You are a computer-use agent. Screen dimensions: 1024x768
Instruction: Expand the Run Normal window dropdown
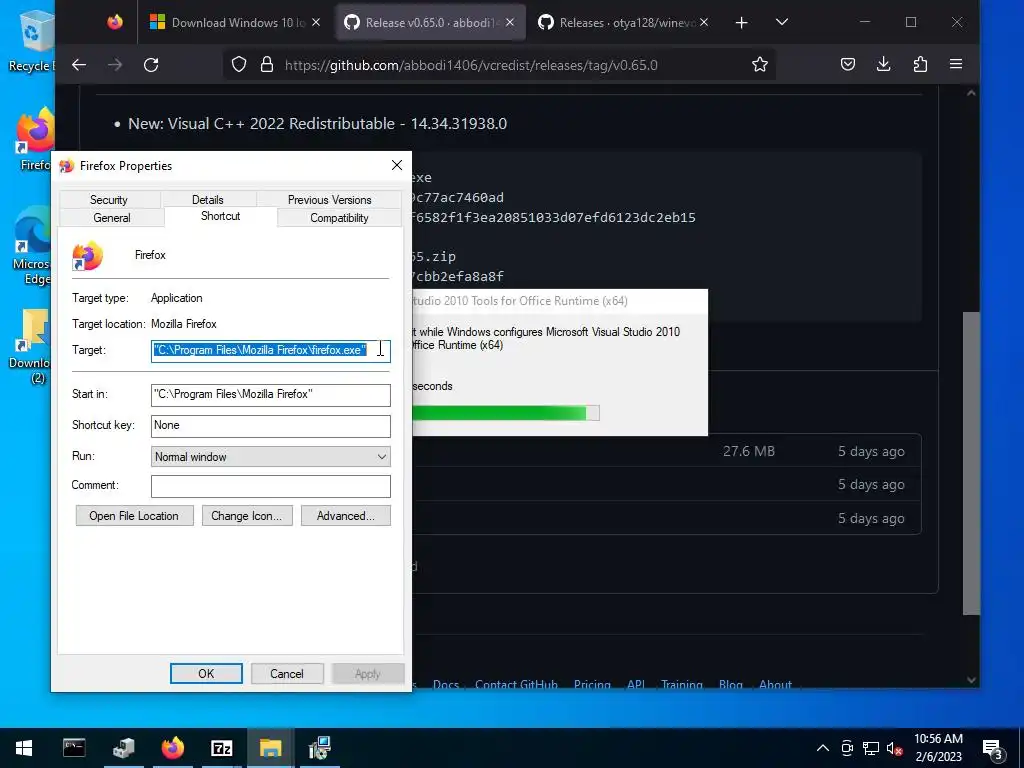[x=270, y=456]
